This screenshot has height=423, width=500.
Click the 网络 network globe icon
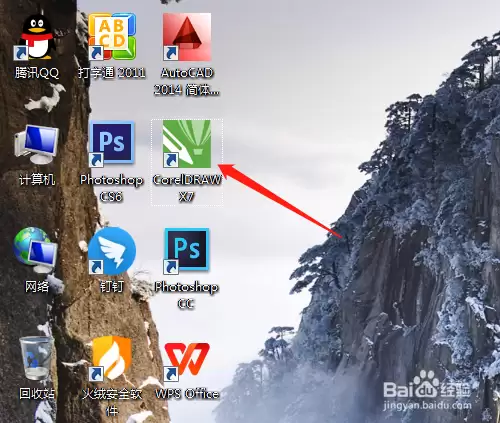[35, 250]
